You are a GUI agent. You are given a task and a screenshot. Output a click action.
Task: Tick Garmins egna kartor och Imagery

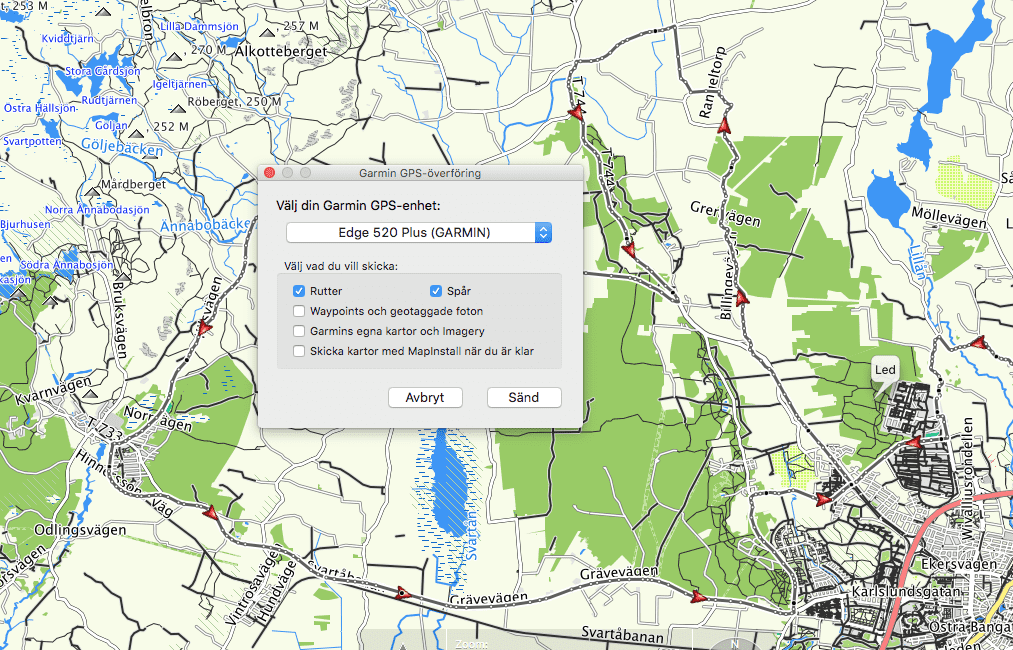[298, 331]
